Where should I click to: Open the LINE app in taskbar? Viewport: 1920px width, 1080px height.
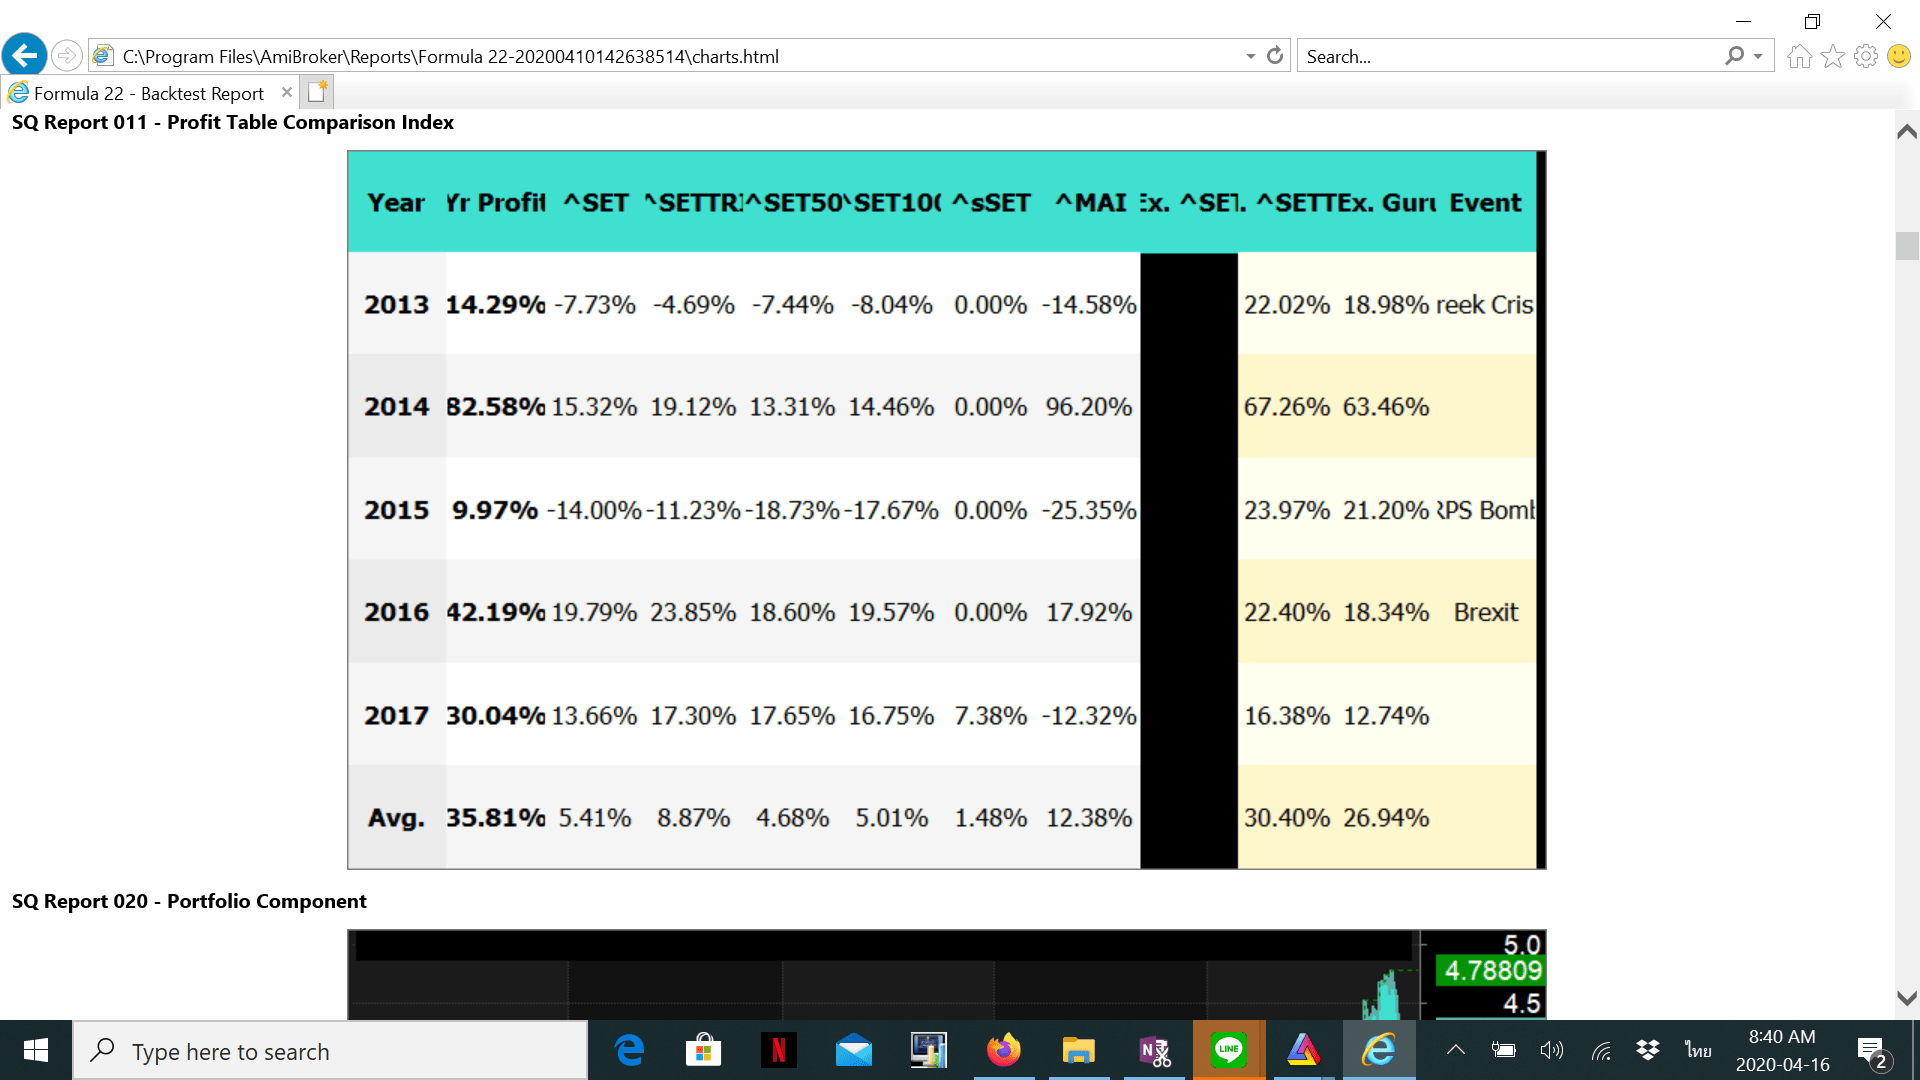click(x=1228, y=1050)
